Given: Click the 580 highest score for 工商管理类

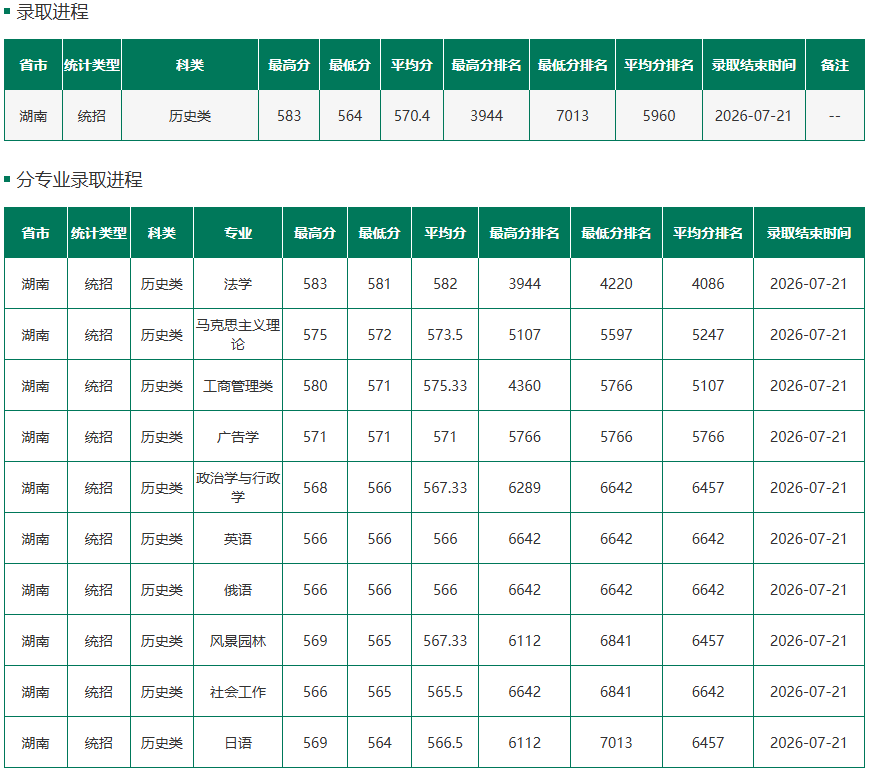Looking at the screenshot, I should pos(315,386).
